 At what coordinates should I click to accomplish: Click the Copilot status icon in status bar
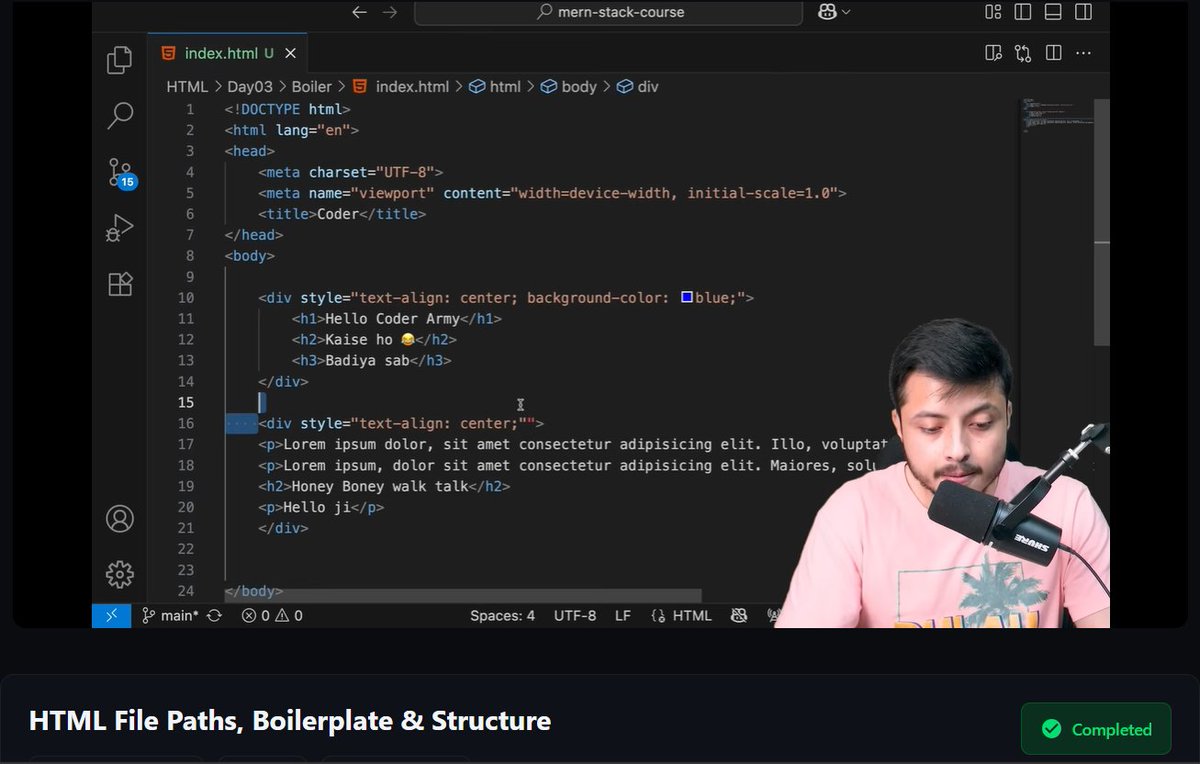[738, 616]
